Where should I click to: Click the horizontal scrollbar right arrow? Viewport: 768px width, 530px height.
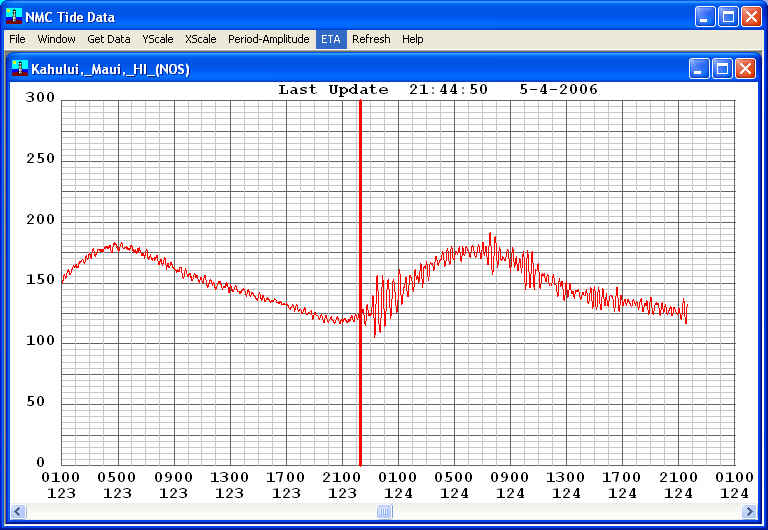tap(749, 512)
